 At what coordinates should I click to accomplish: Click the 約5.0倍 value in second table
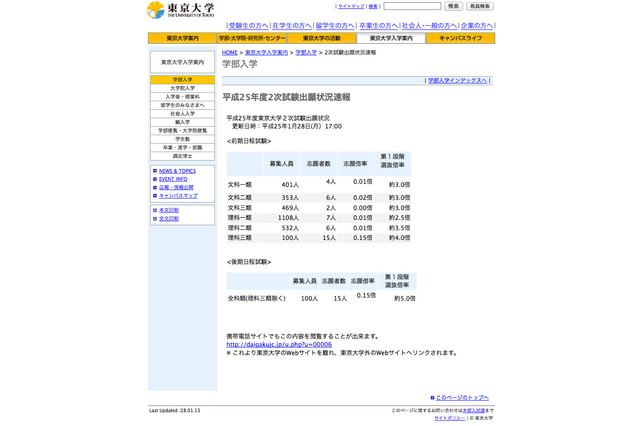coord(405,299)
